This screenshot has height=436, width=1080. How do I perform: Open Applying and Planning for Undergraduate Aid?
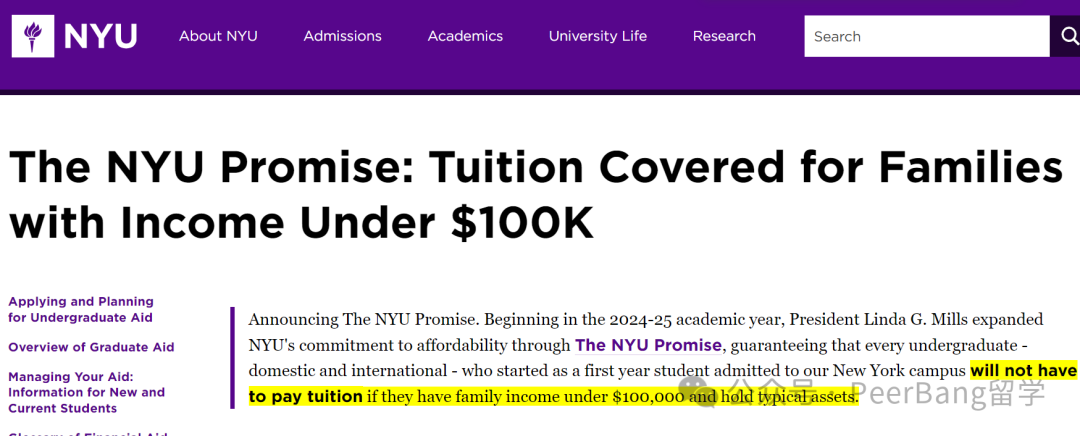pyautogui.click(x=81, y=309)
